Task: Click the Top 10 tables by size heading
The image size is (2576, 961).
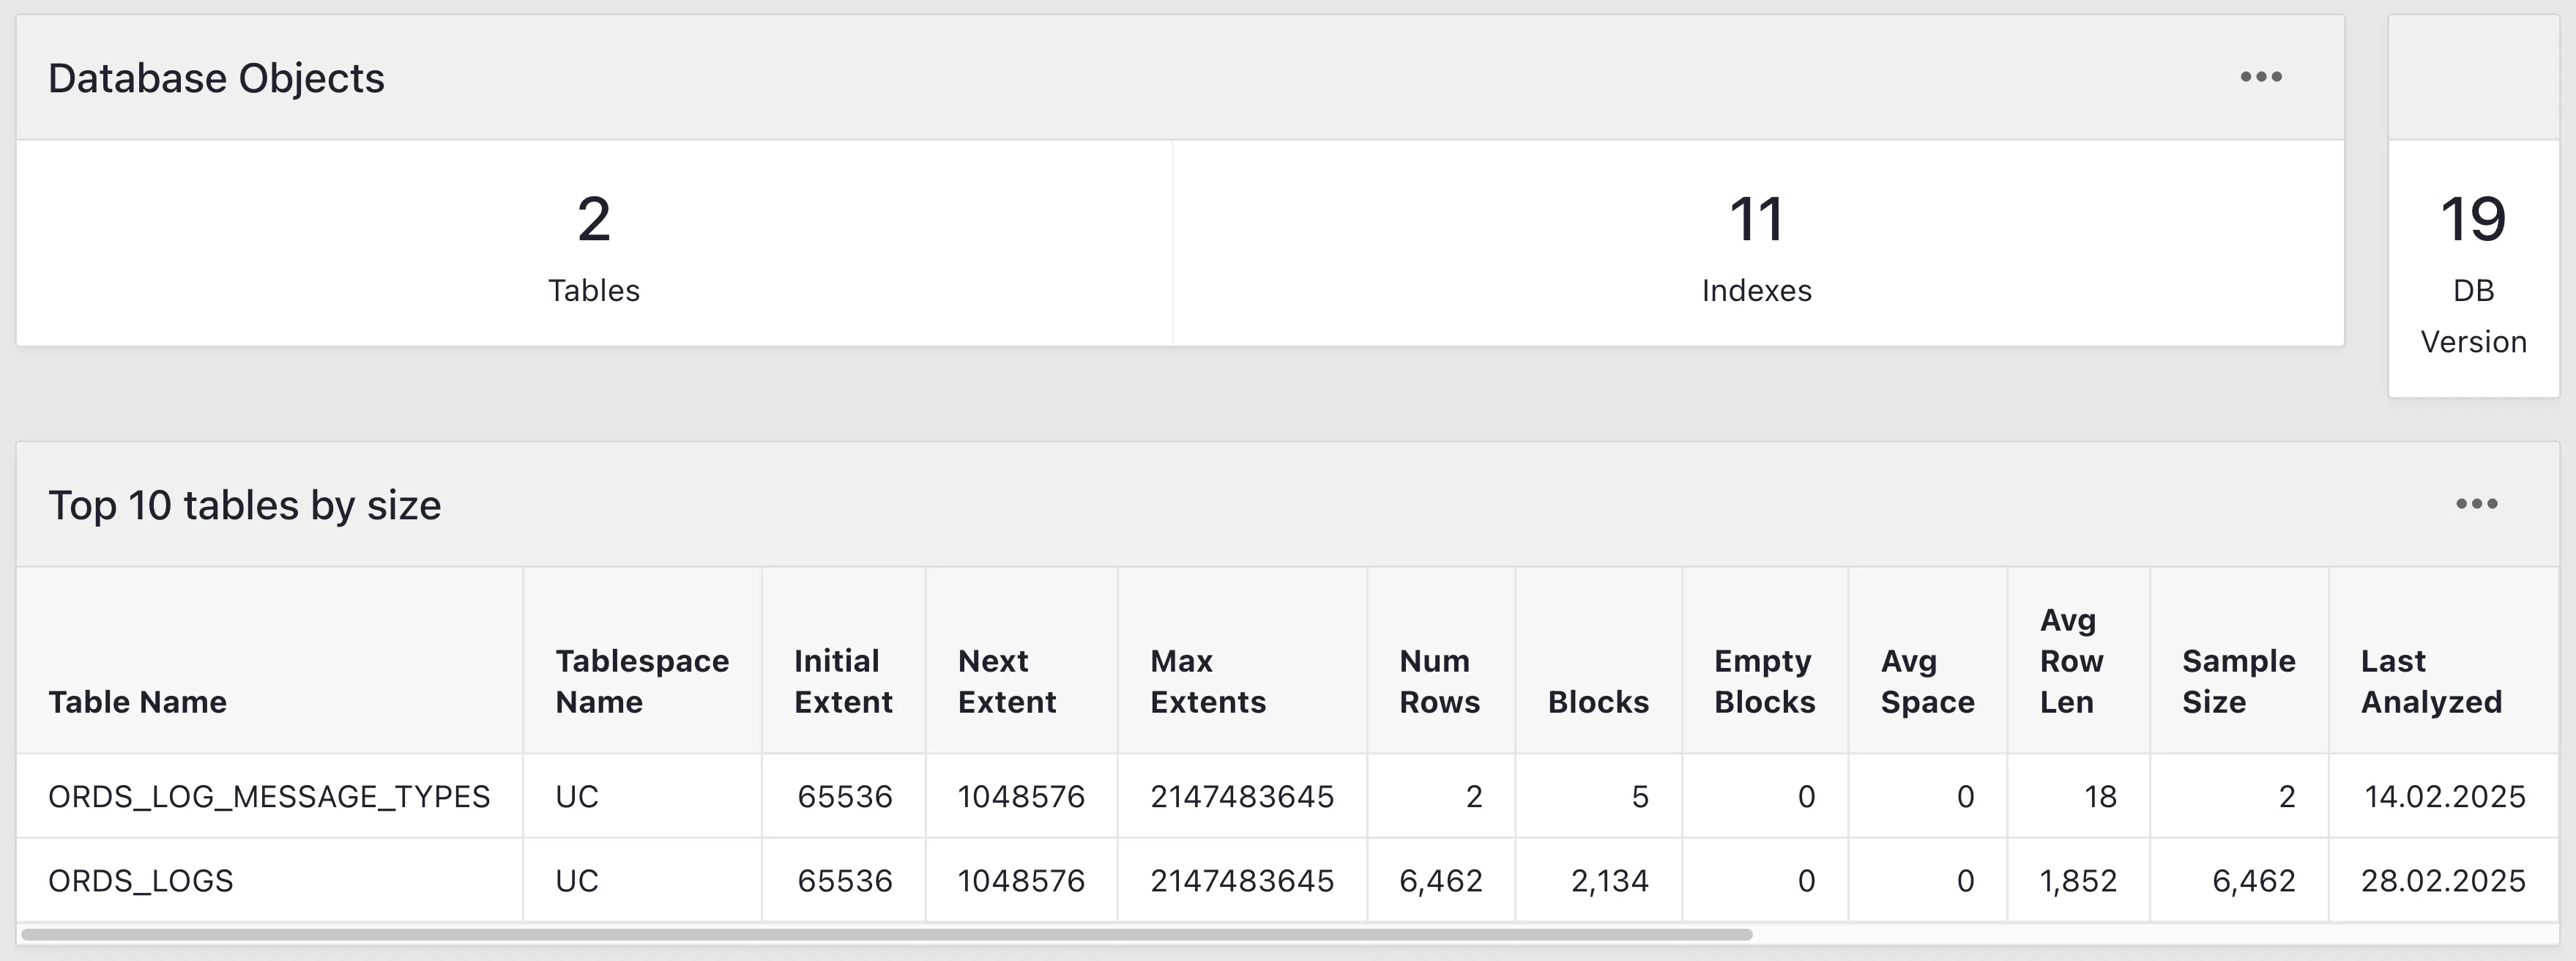Action: point(247,505)
